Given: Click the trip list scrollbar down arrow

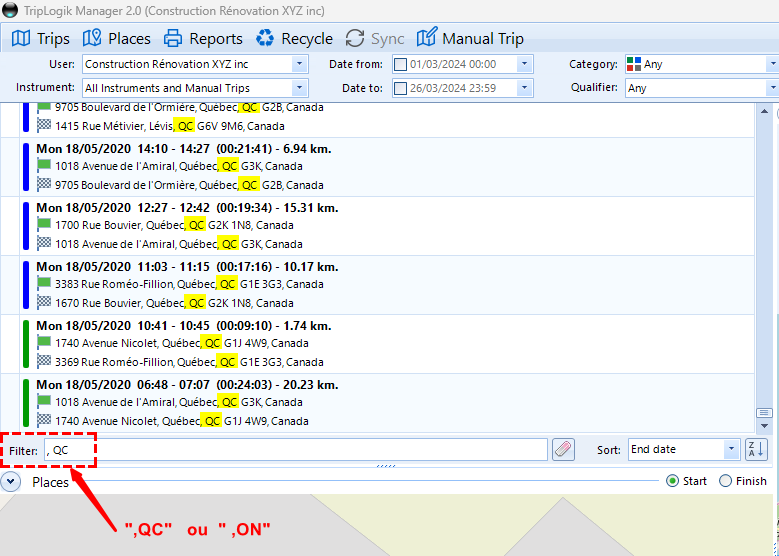Looking at the screenshot, I should tap(764, 426).
